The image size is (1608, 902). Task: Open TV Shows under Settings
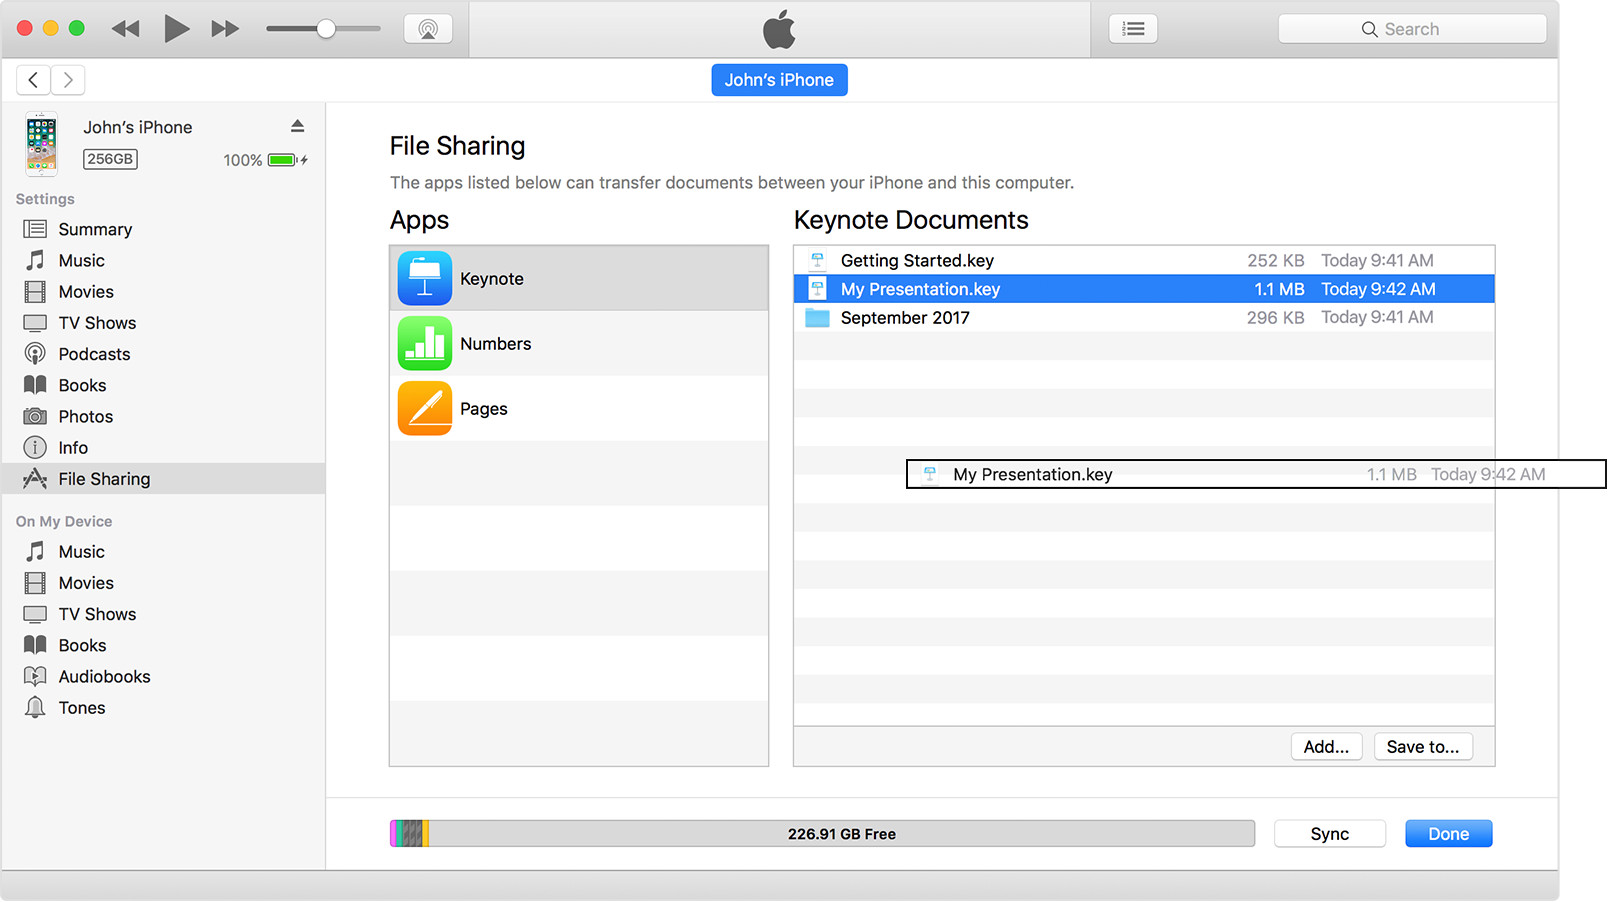97,323
